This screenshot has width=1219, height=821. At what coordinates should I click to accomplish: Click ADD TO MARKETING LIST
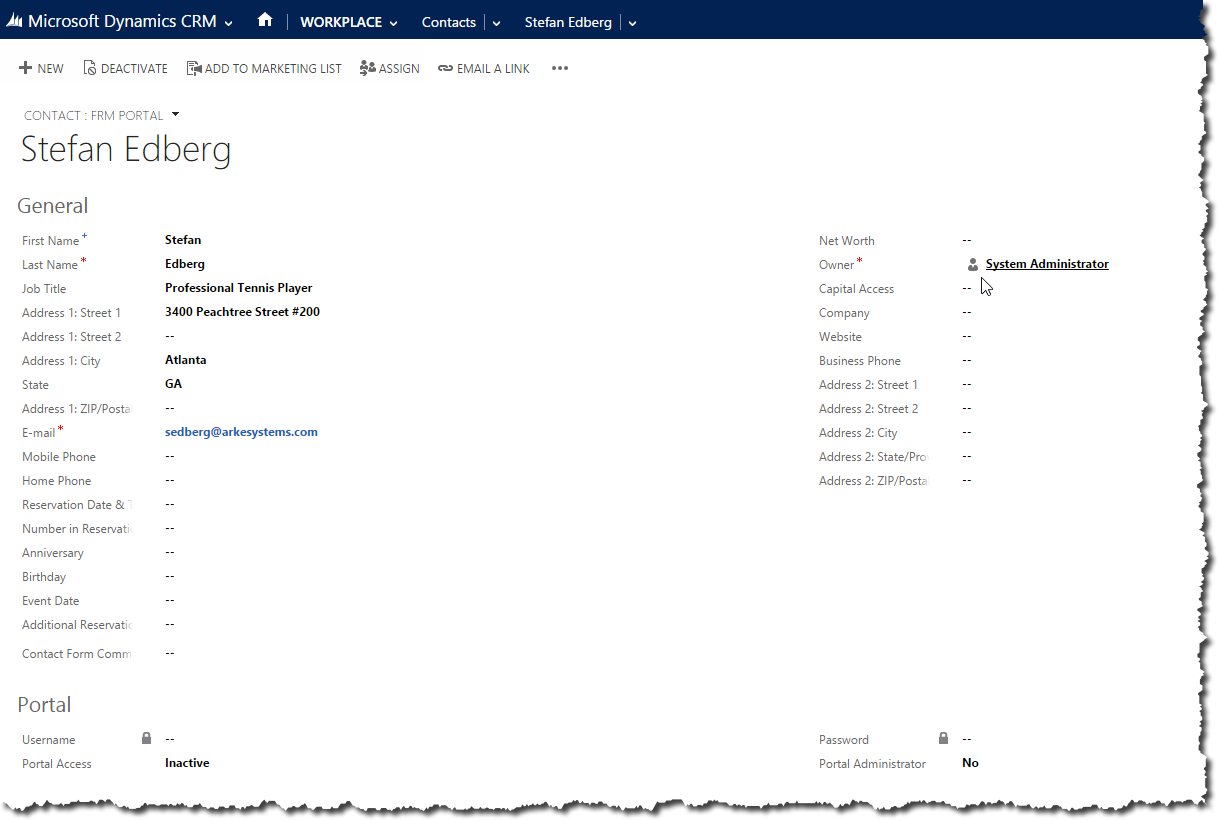click(x=273, y=69)
